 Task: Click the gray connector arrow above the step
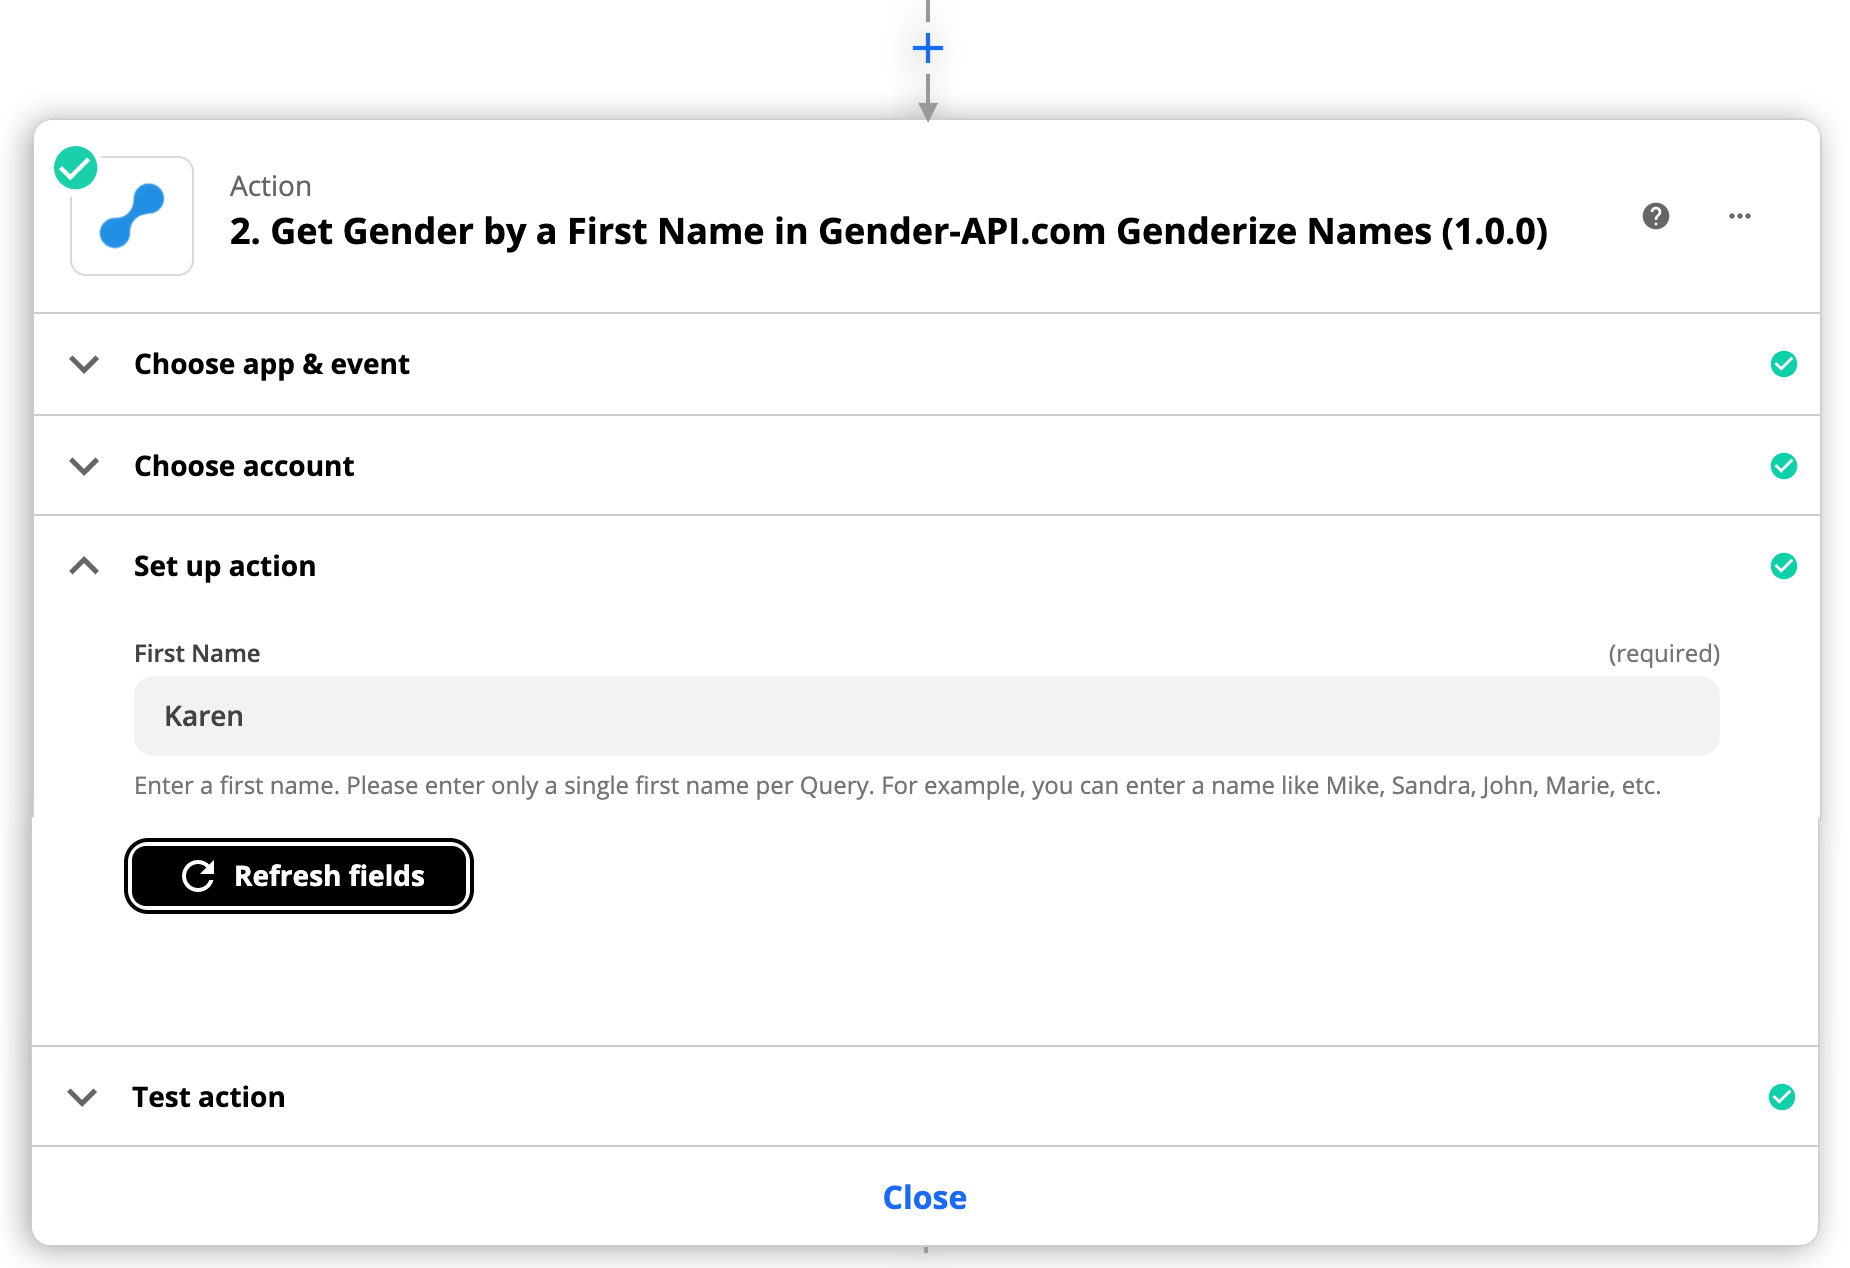click(928, 105)
